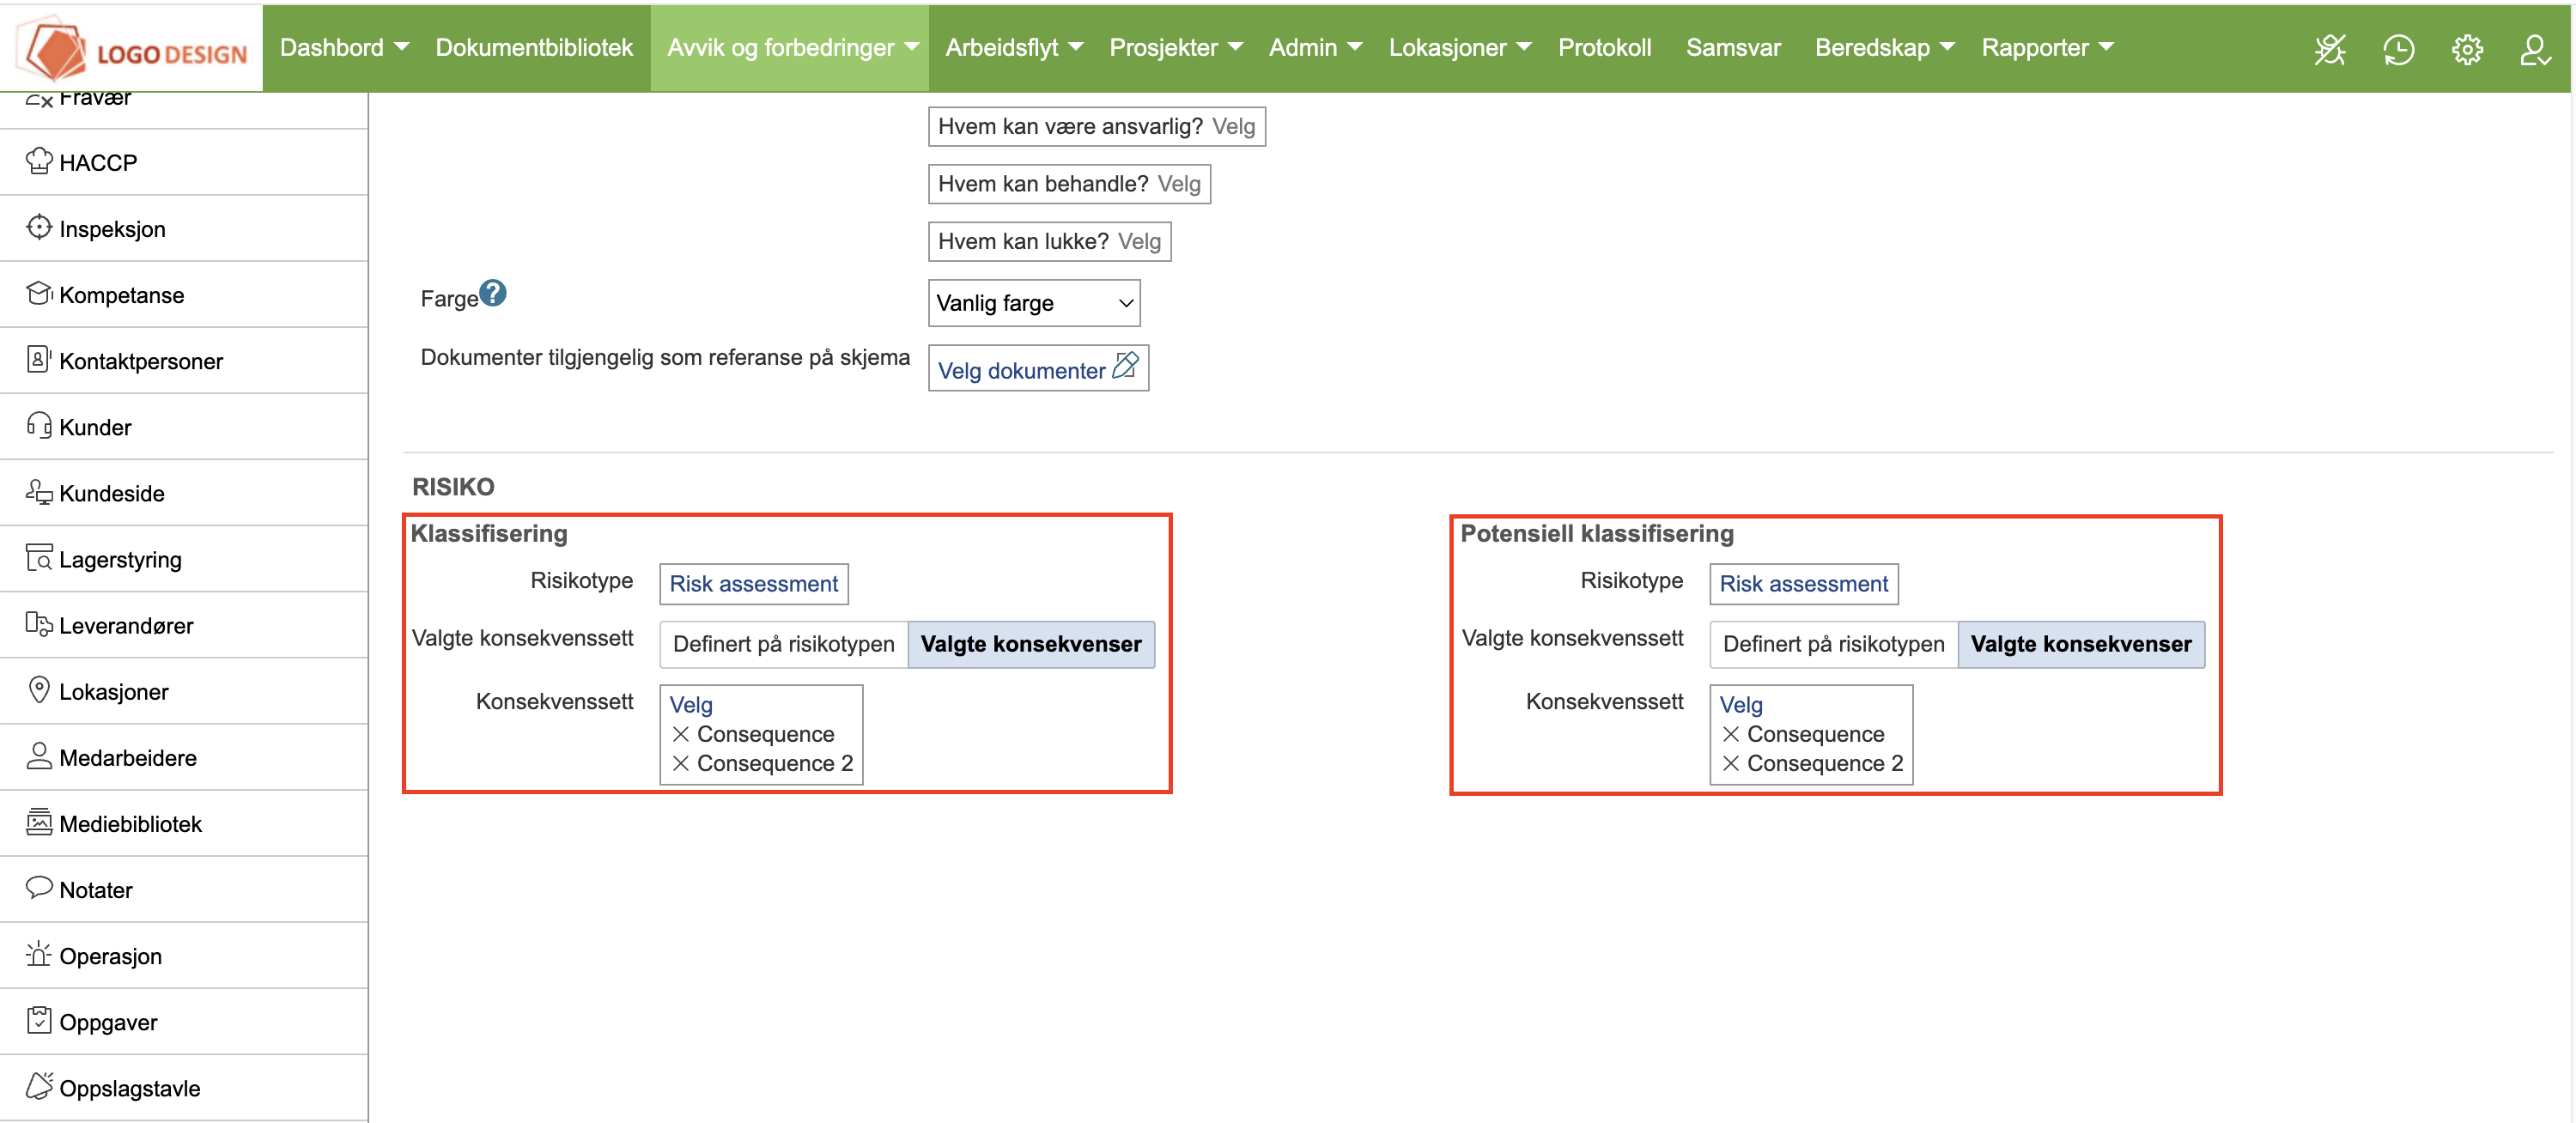
Task: Click the user profile icon
Action: tap(2534, 49)
